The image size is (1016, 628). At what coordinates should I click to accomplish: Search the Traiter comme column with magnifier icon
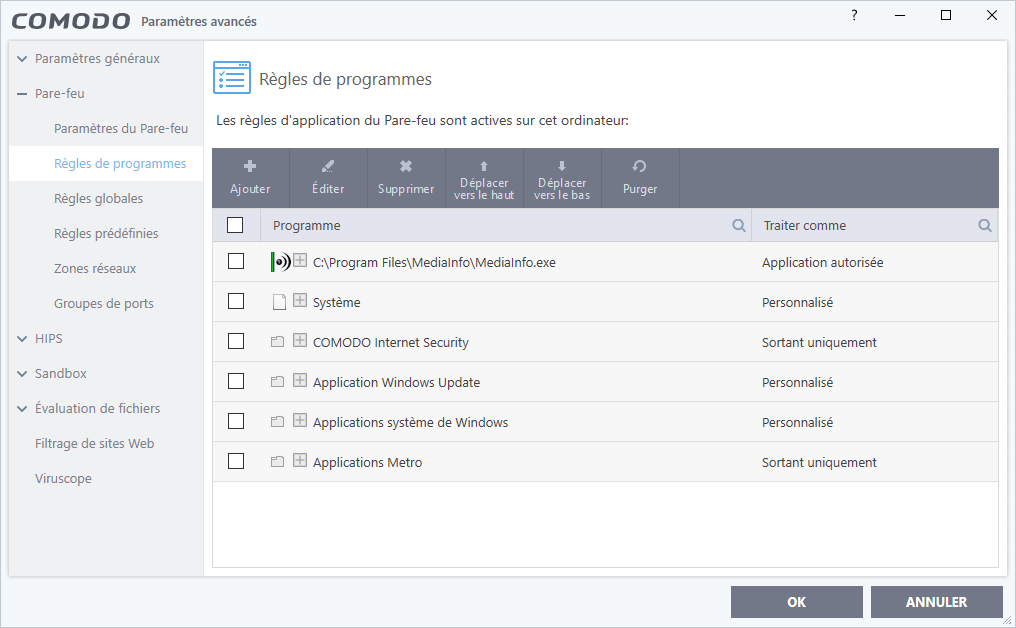point(985,226)
